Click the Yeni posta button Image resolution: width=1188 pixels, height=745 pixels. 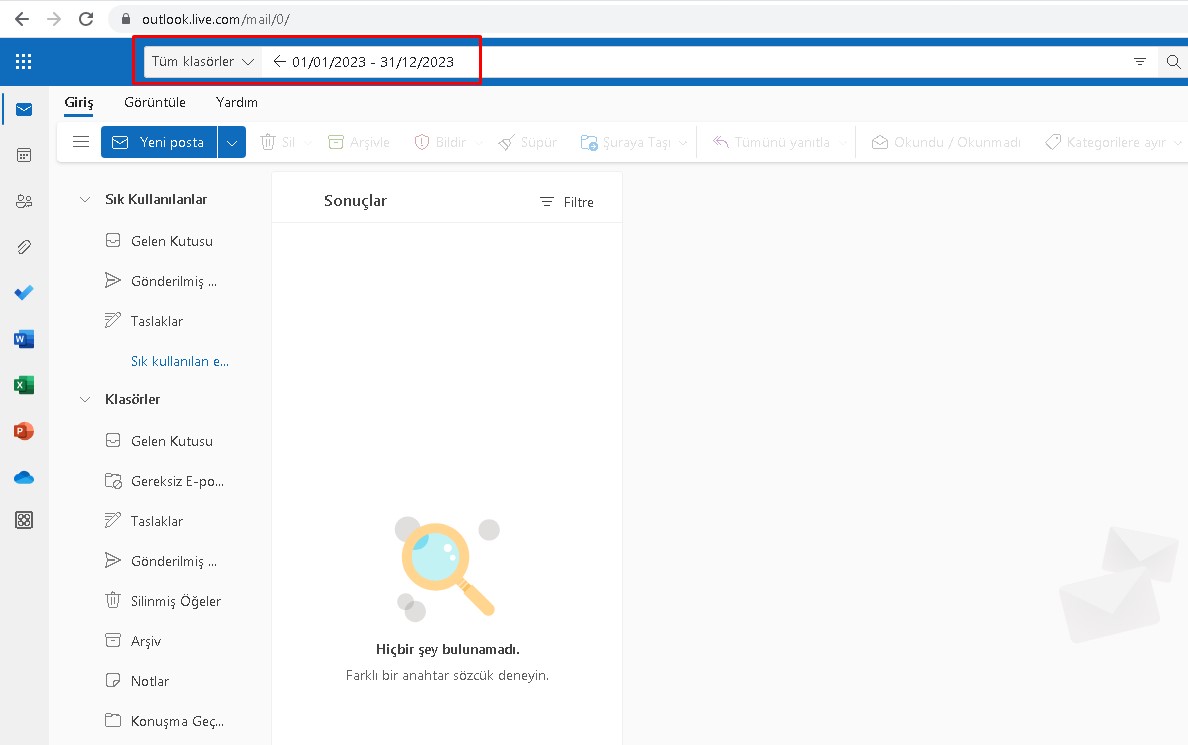tap(160, 141)
